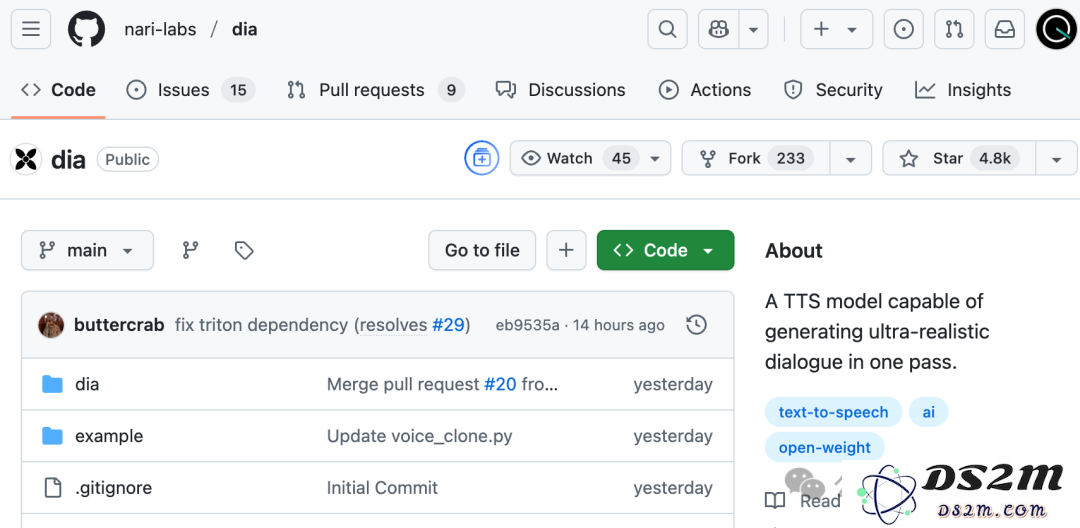The height and width of the screenshot is (528, 1080).
Task: Click the dia repository title
Action: coord(68,160)
